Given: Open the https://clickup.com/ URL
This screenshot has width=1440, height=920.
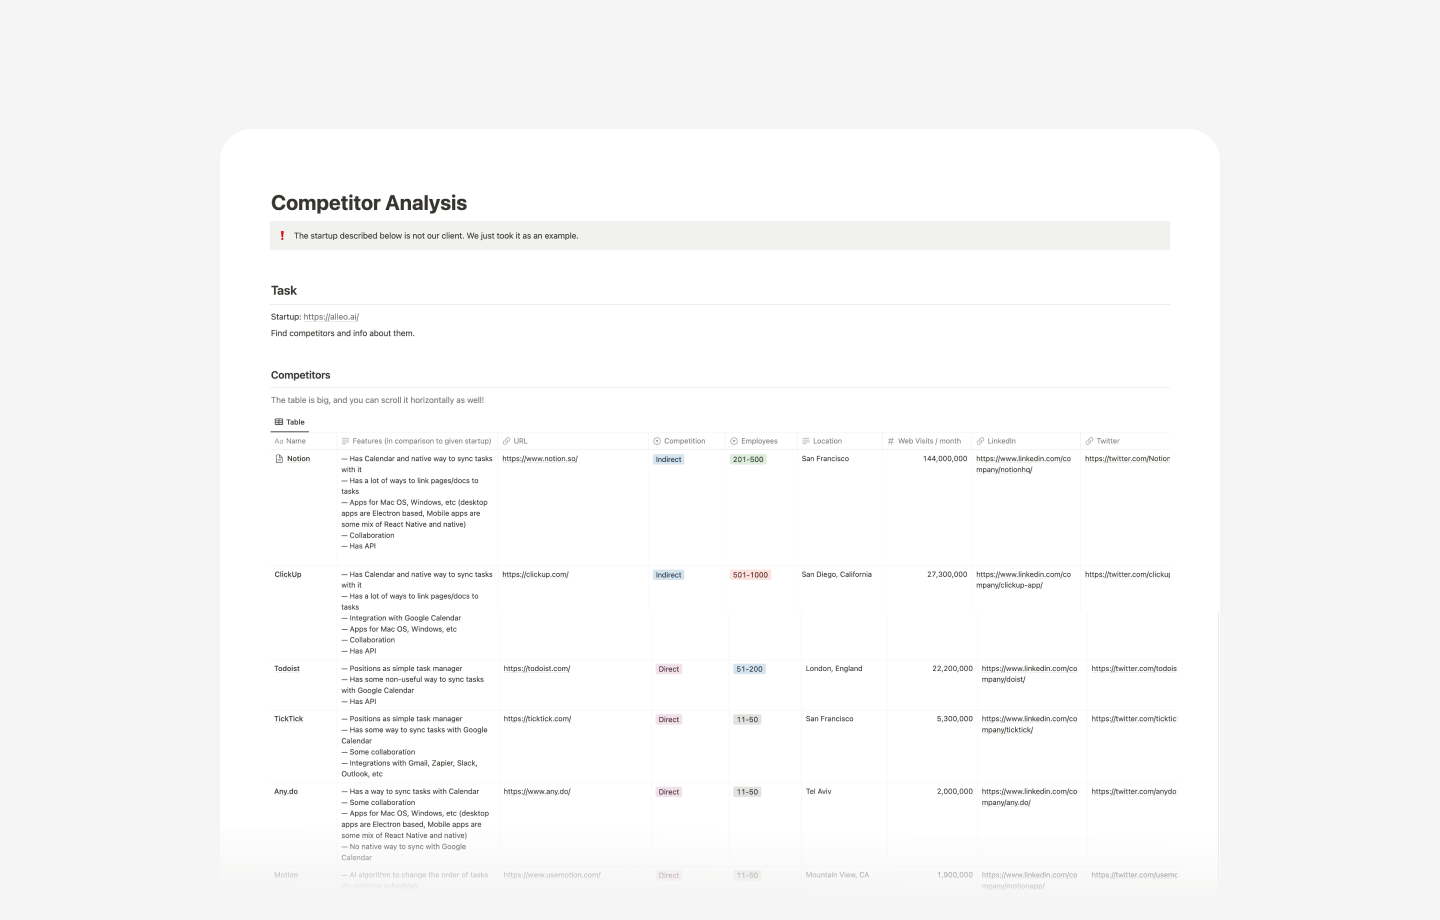Looking at the screenshot, I should (535, 575).
